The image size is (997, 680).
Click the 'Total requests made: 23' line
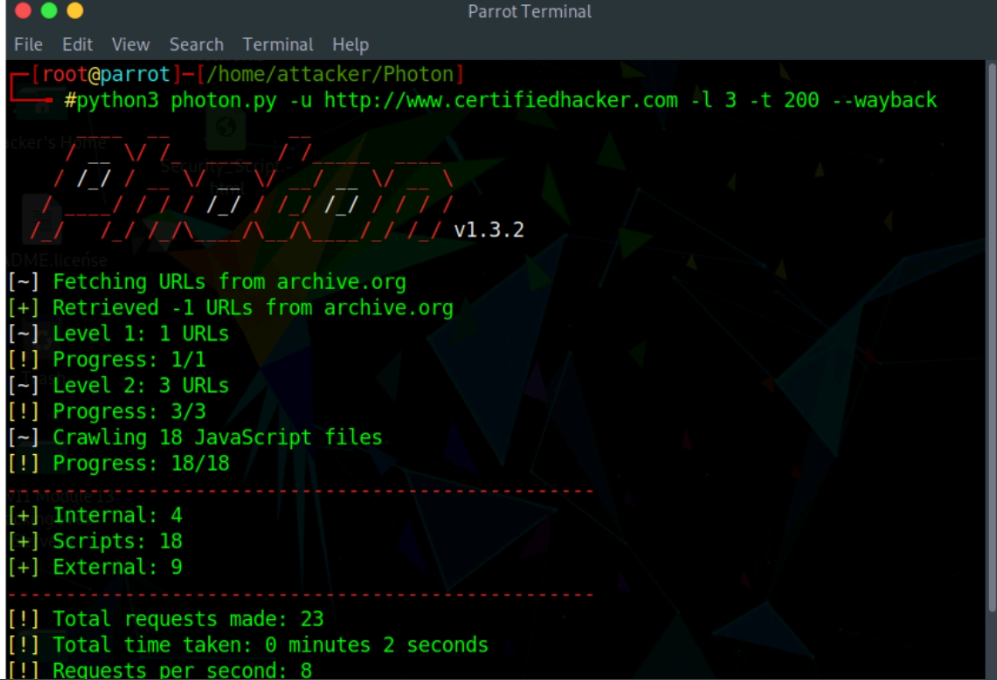(188, 619)
